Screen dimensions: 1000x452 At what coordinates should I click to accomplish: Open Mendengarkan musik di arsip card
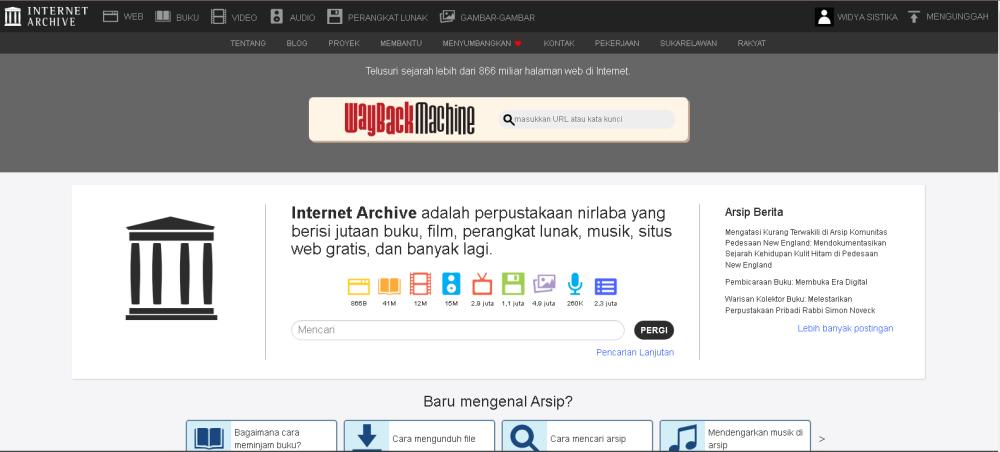click(735, 436)
